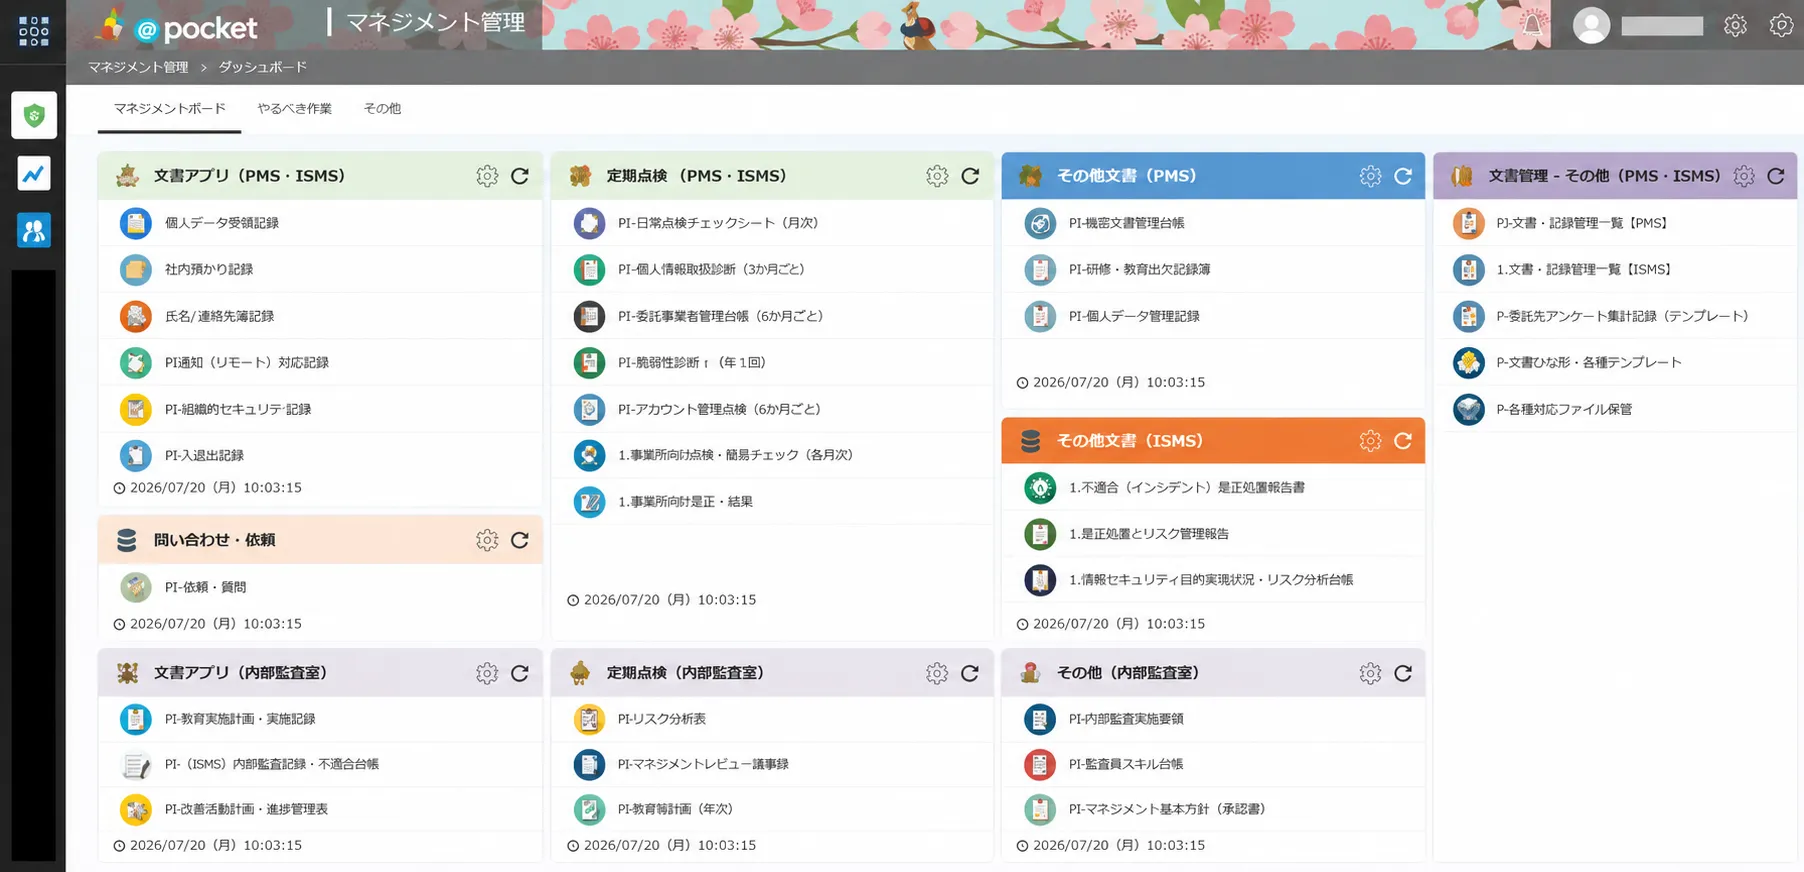Open the app grid launcher icon

(33, 31)
